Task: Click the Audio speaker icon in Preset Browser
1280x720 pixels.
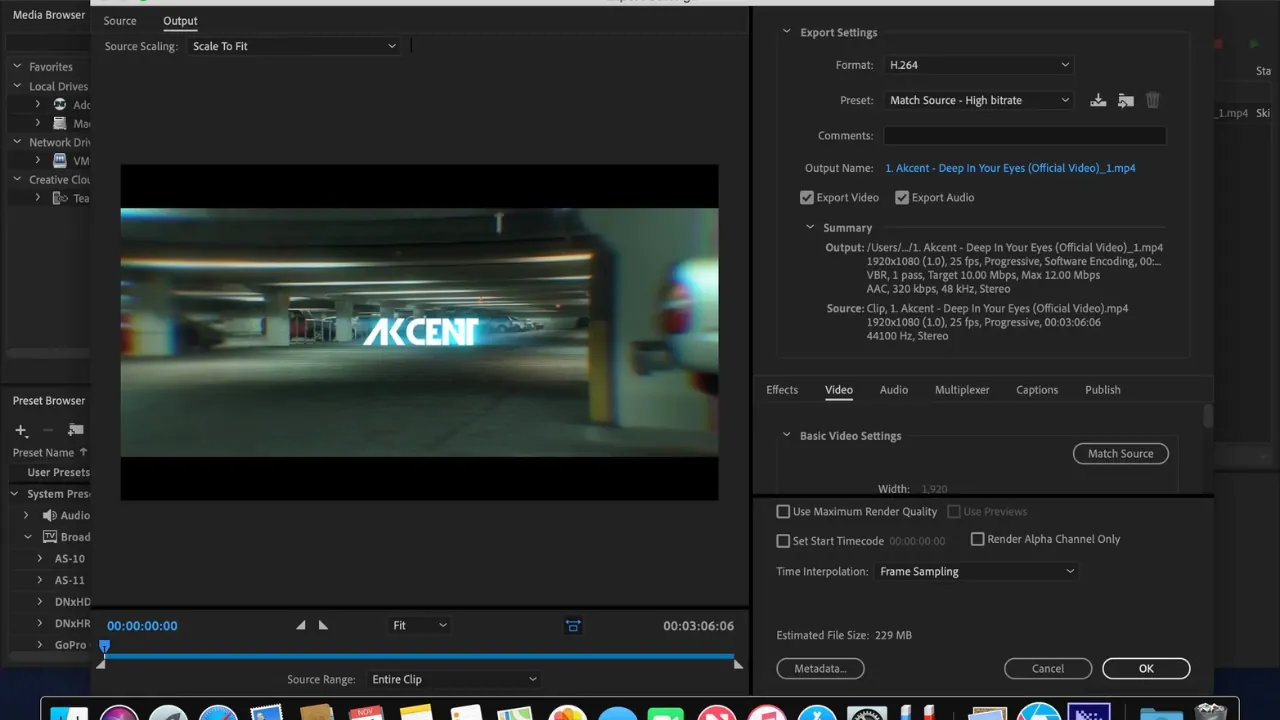Action: pos(50,515)
